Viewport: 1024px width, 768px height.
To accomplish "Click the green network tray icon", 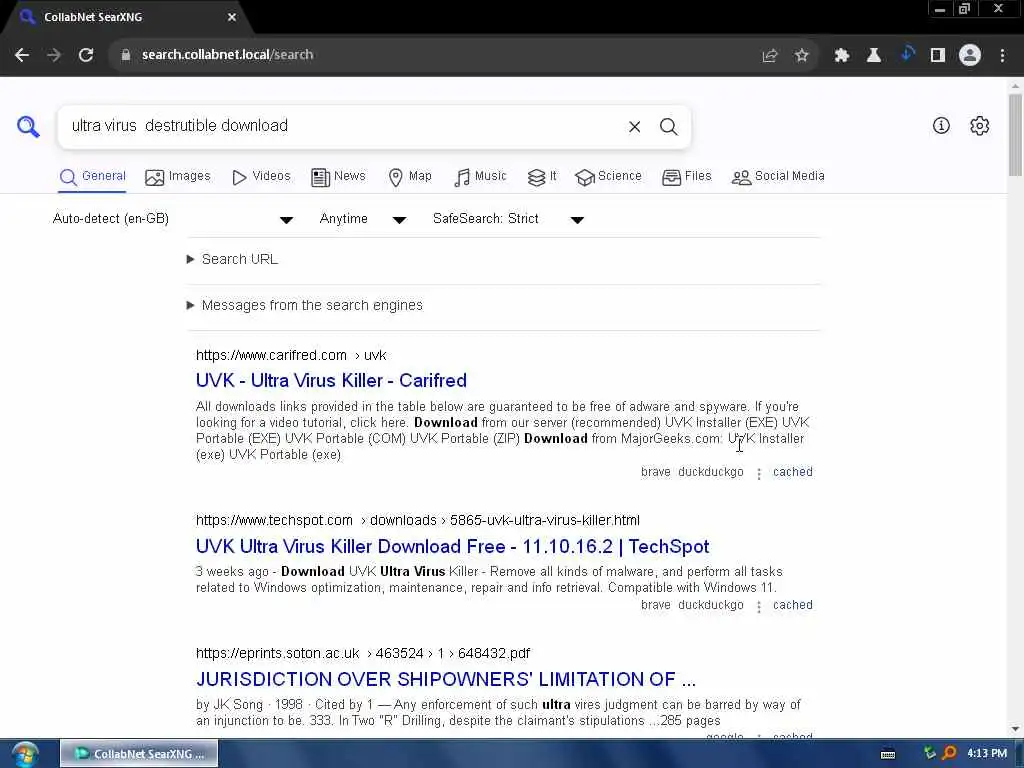I will click(929, 753).
